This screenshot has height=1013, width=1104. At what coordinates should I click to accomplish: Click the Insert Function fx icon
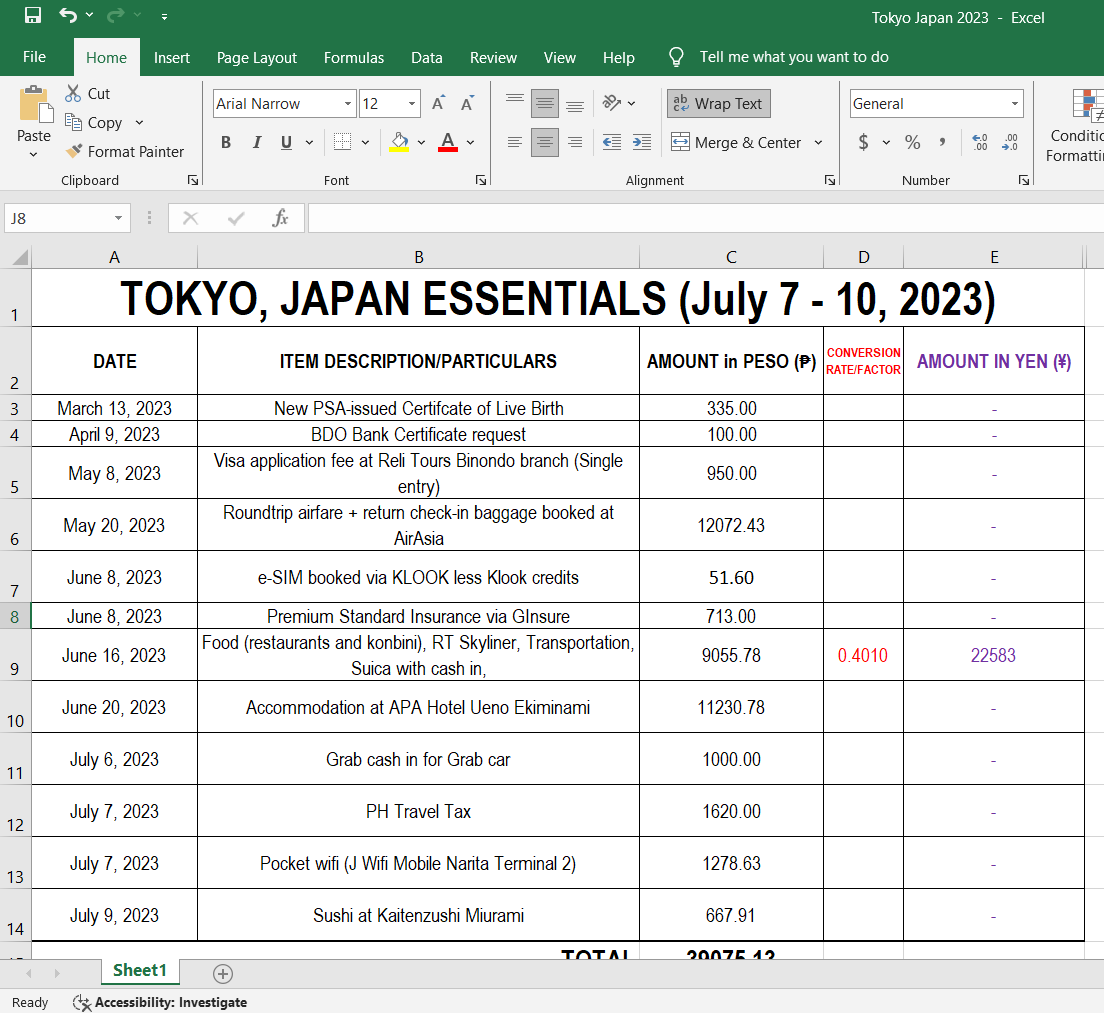(280, 218)
